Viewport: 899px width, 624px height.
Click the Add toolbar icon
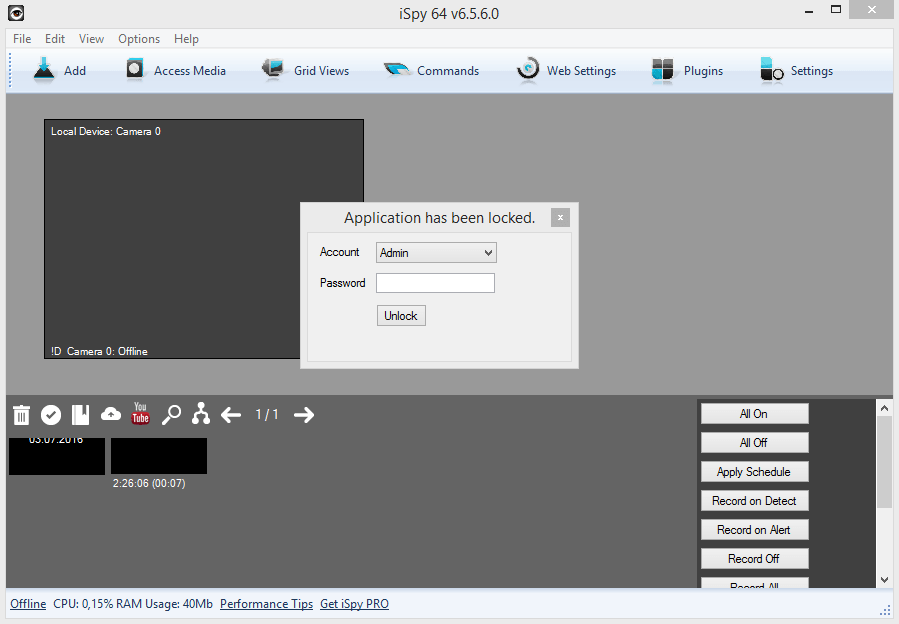(44, 71)
